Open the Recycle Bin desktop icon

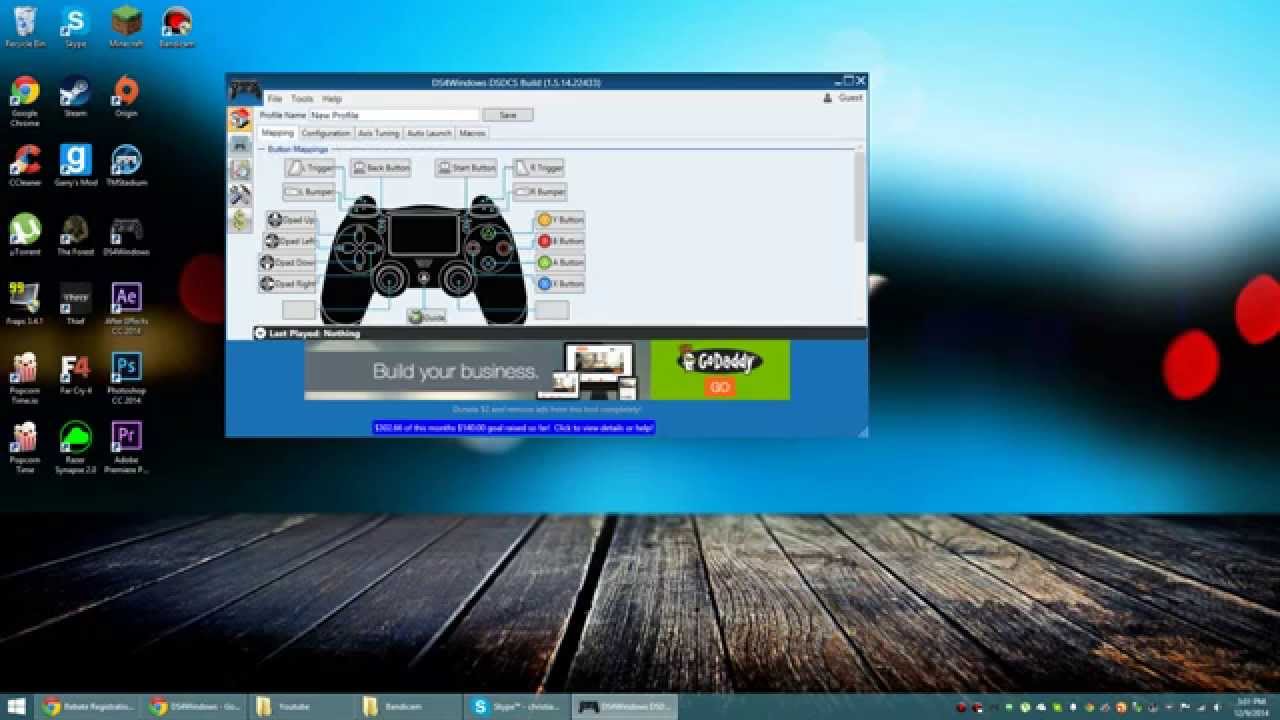25,26
